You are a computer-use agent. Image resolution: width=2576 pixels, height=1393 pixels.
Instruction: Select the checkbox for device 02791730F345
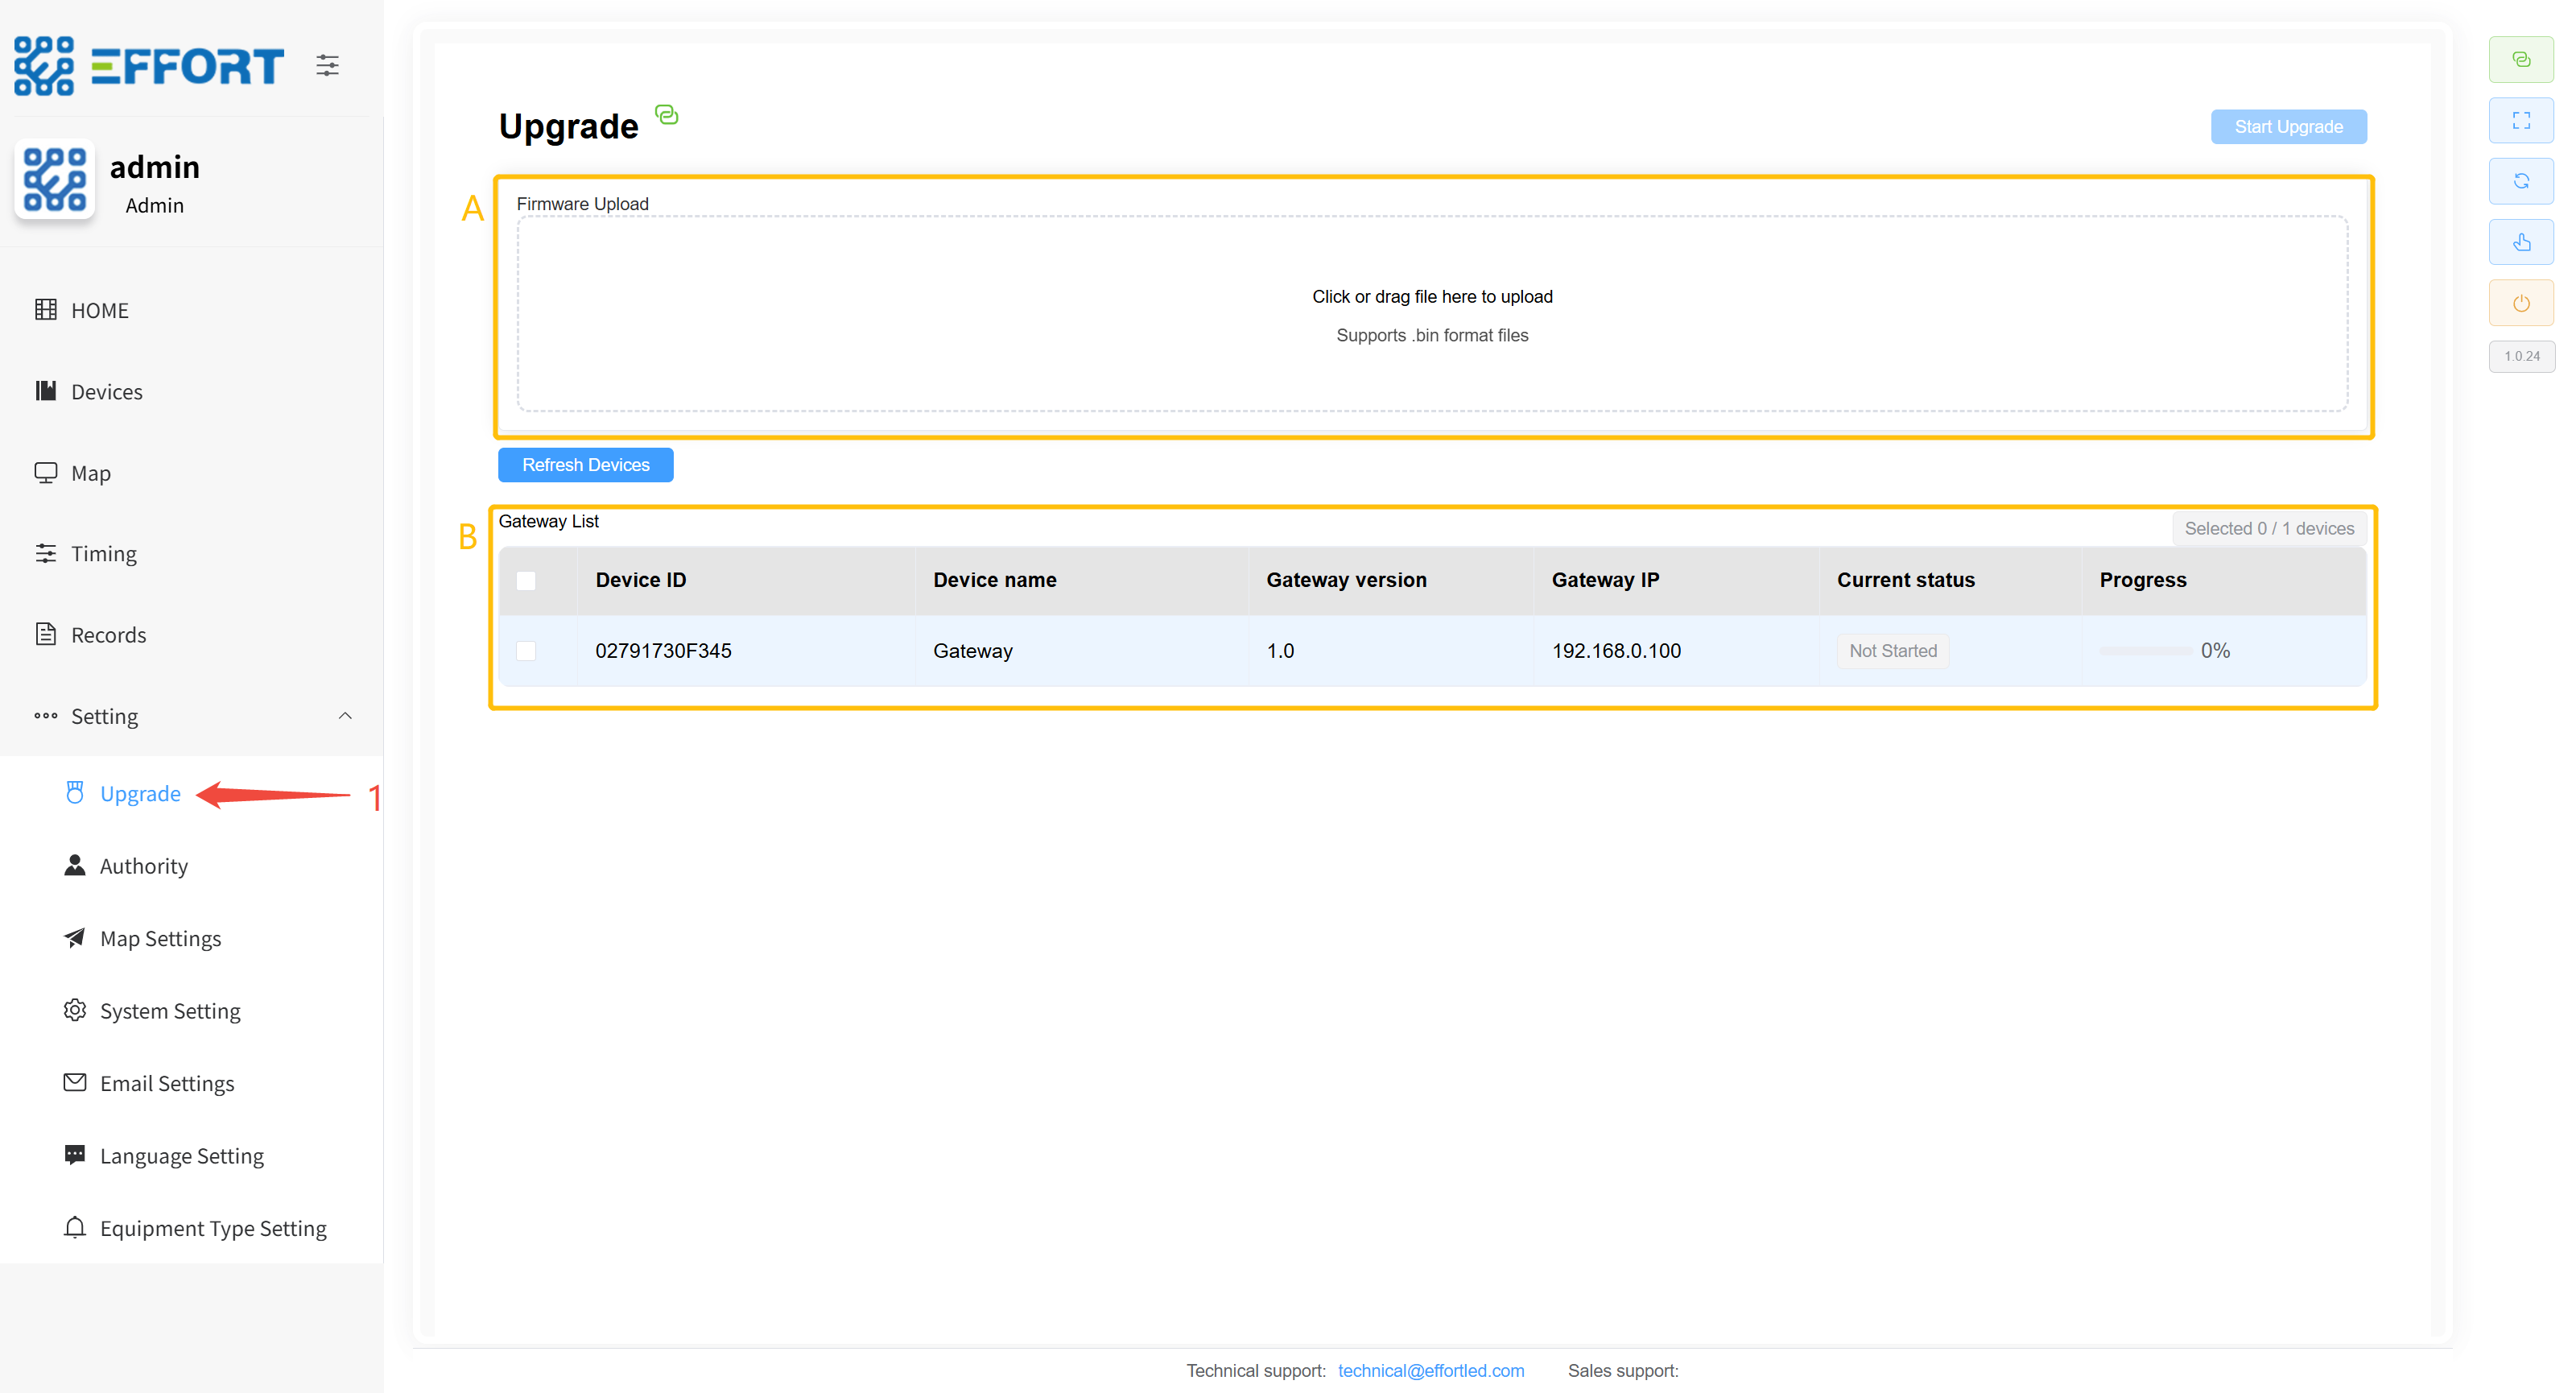[x=526, y=651]
